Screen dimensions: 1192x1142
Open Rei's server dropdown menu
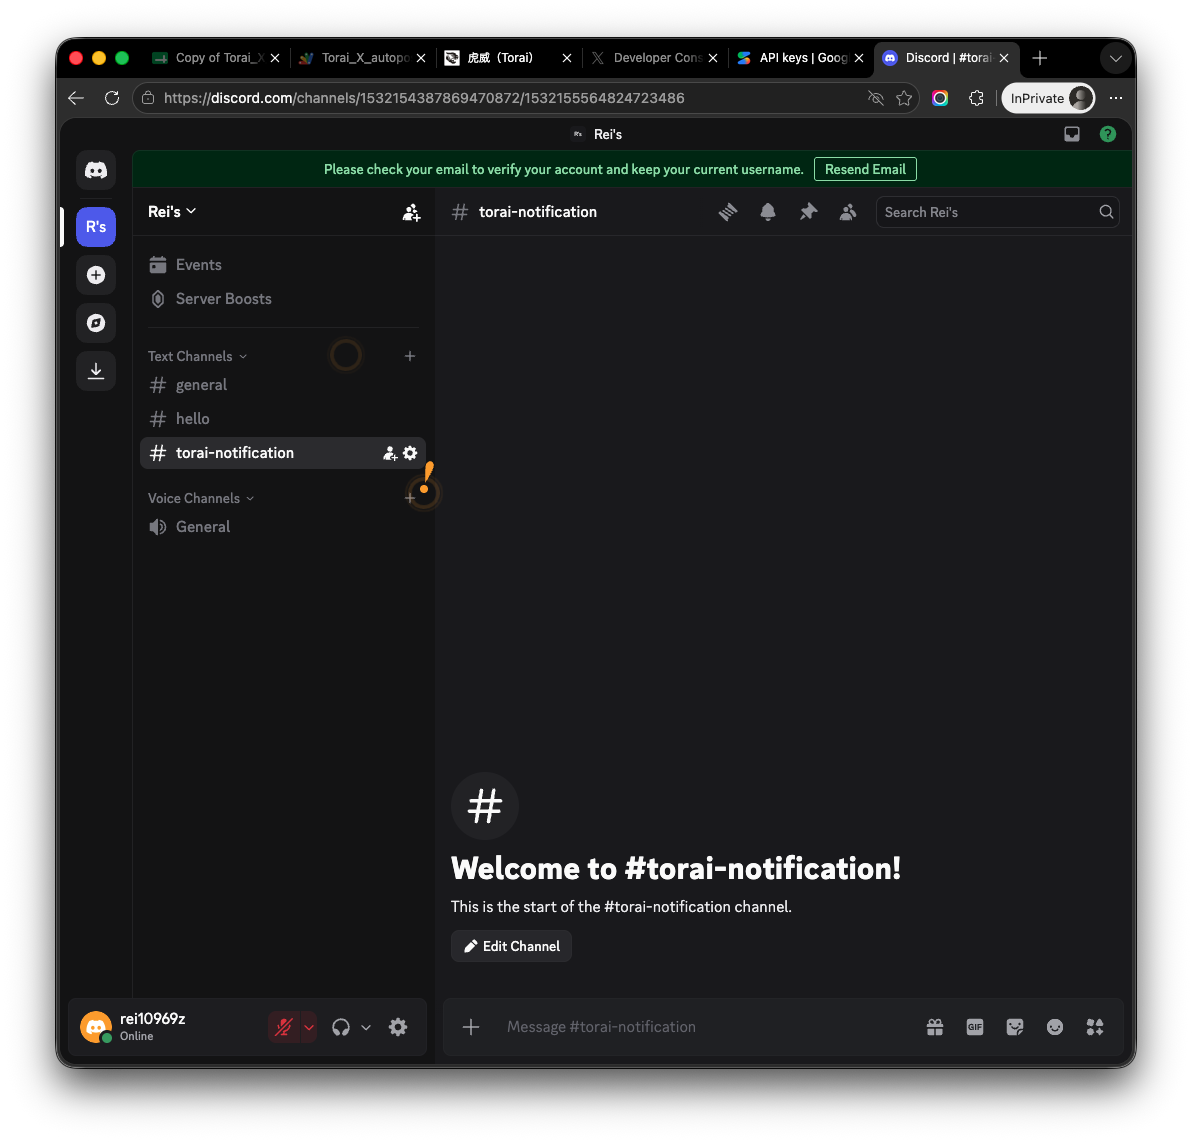173,211
